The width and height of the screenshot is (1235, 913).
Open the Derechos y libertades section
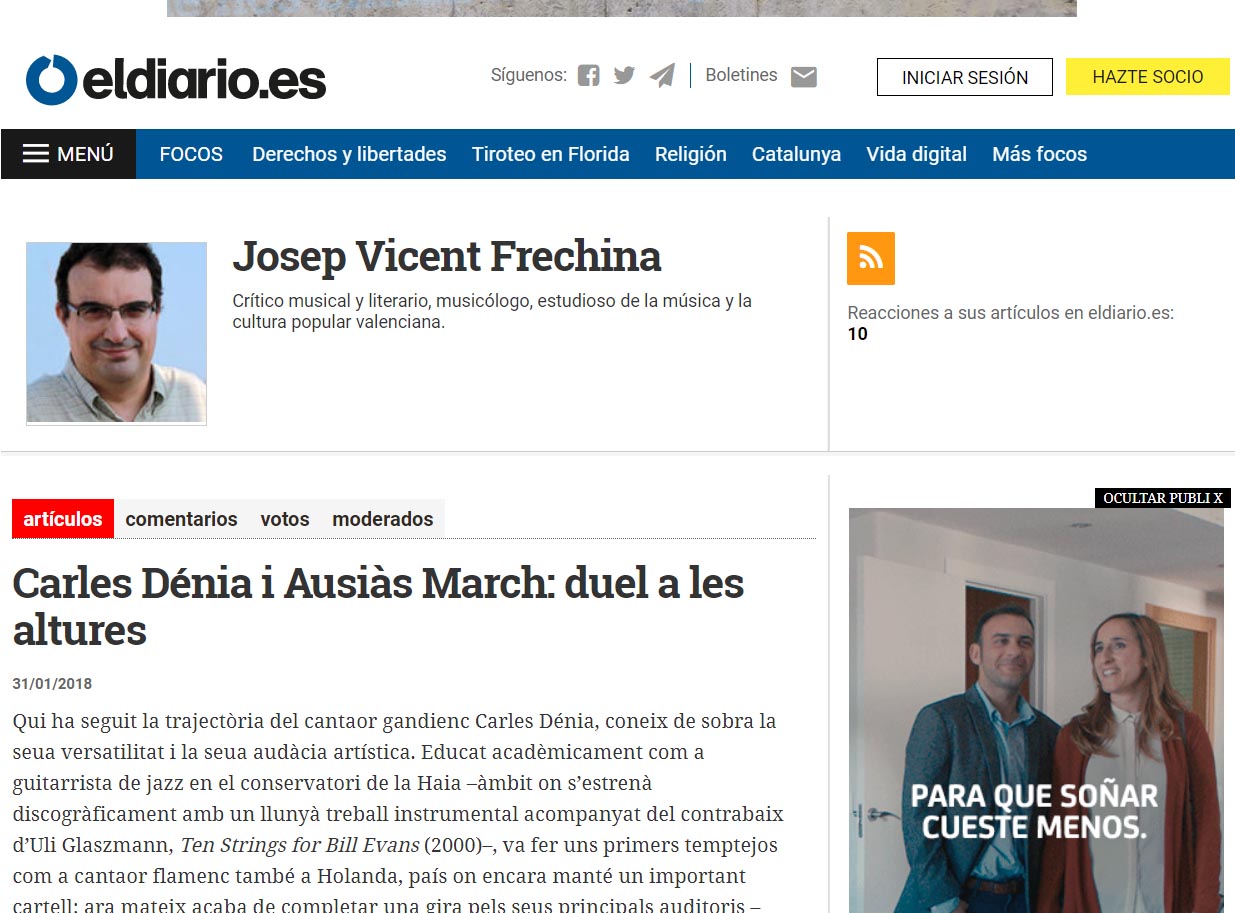(349, 154)
